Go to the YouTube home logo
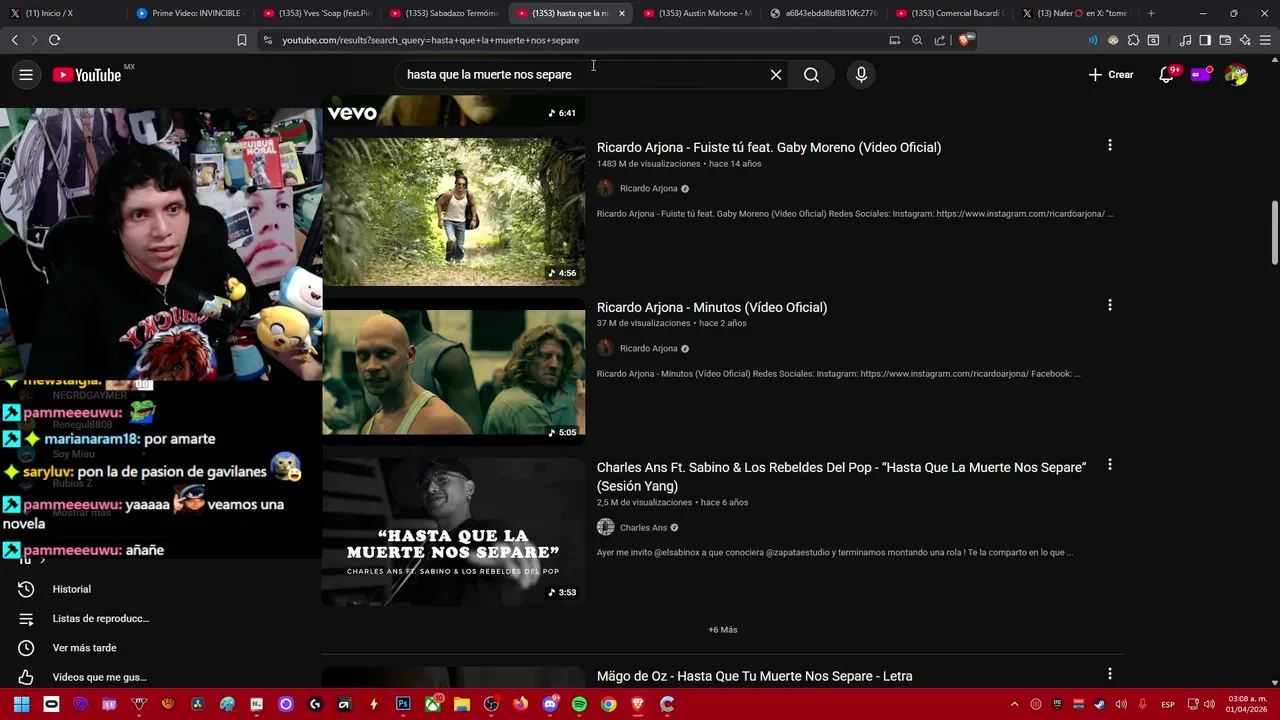The height and width of the screenshot is (720, 1280). (x=87, y=75)
